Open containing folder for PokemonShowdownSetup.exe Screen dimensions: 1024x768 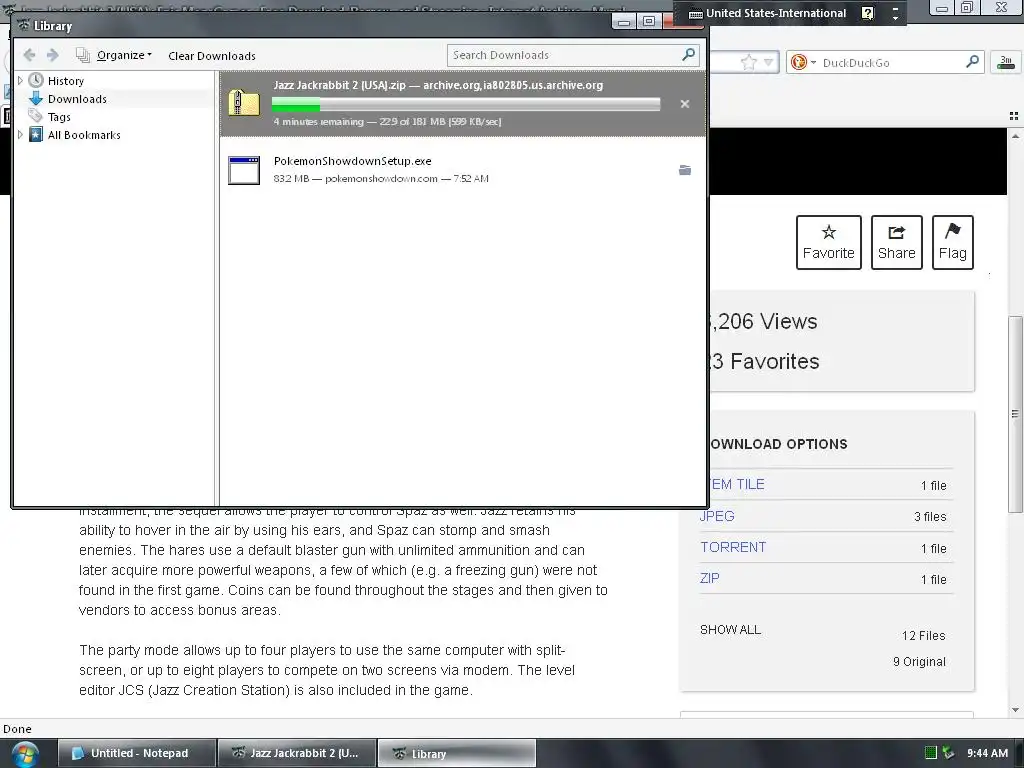[684, 170]
